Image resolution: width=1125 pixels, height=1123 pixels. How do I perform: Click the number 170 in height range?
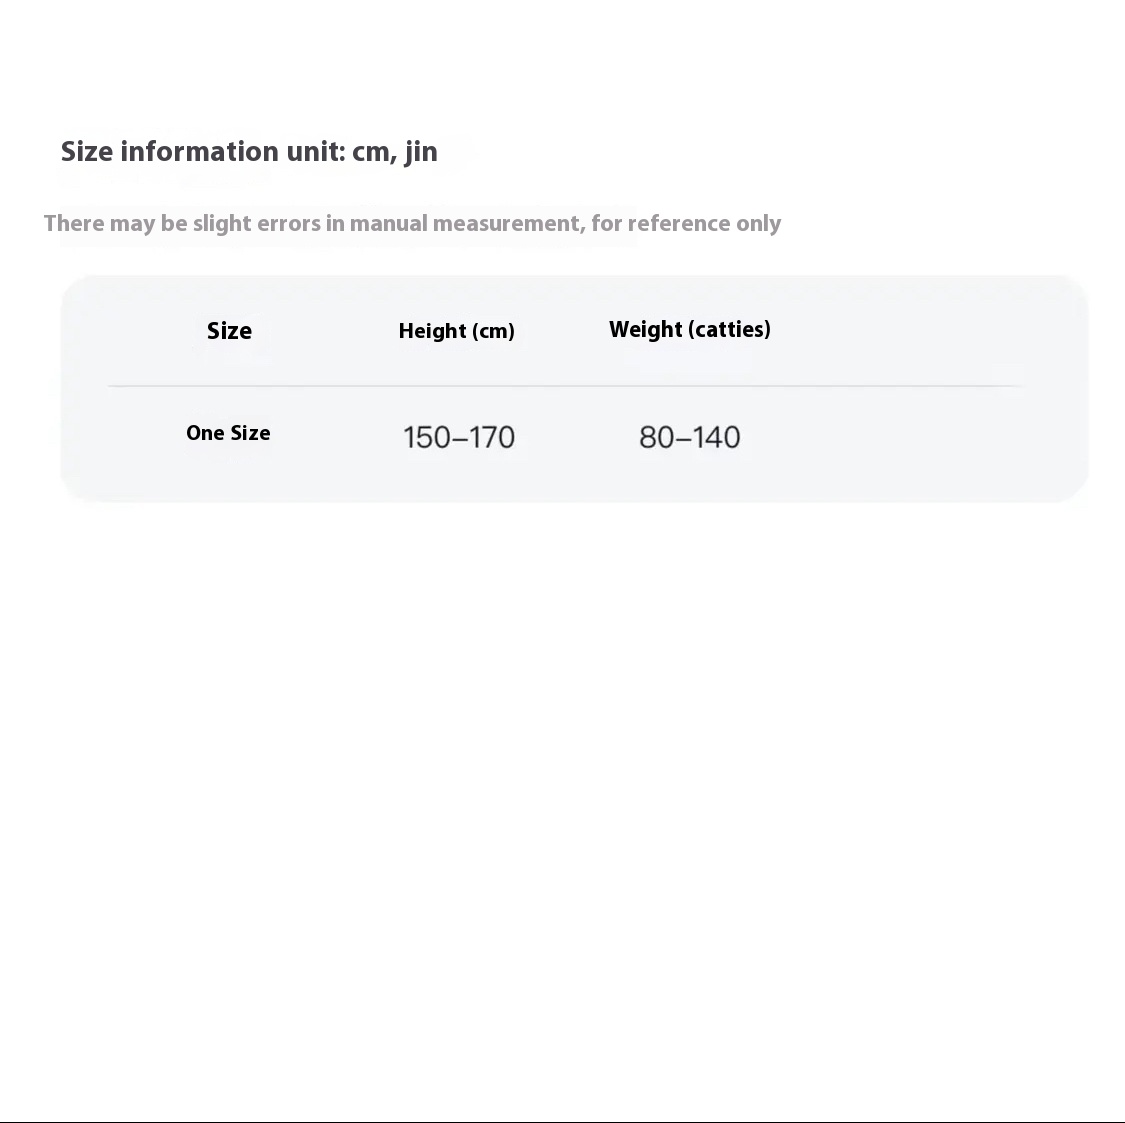[491, 437]
